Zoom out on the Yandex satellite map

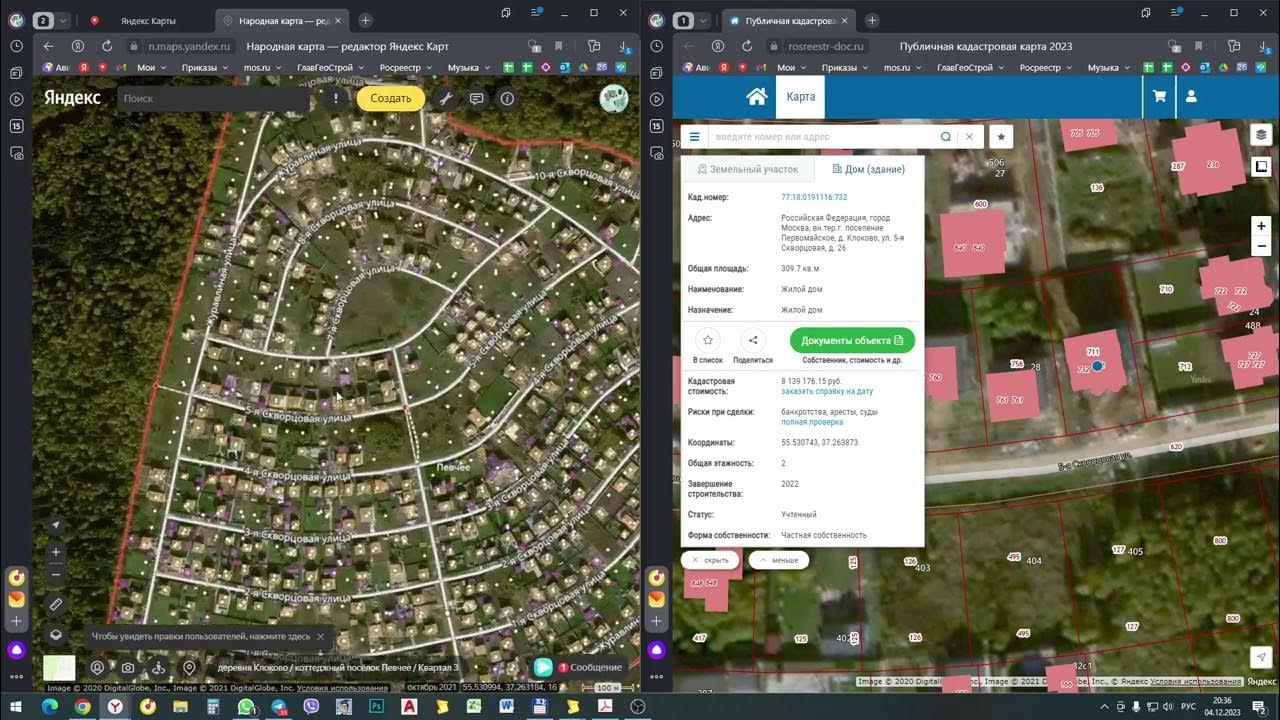pyautogui.click(x=56, y=574)
